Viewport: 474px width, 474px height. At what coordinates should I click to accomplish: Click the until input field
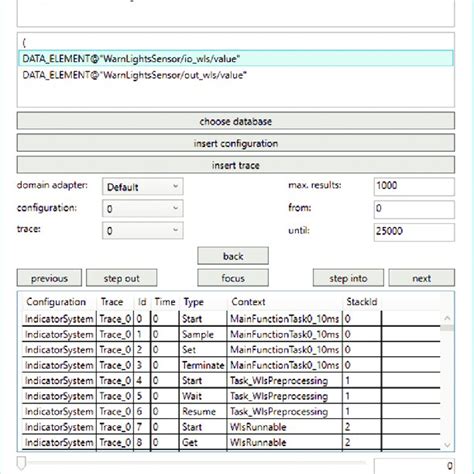[414, 232]
